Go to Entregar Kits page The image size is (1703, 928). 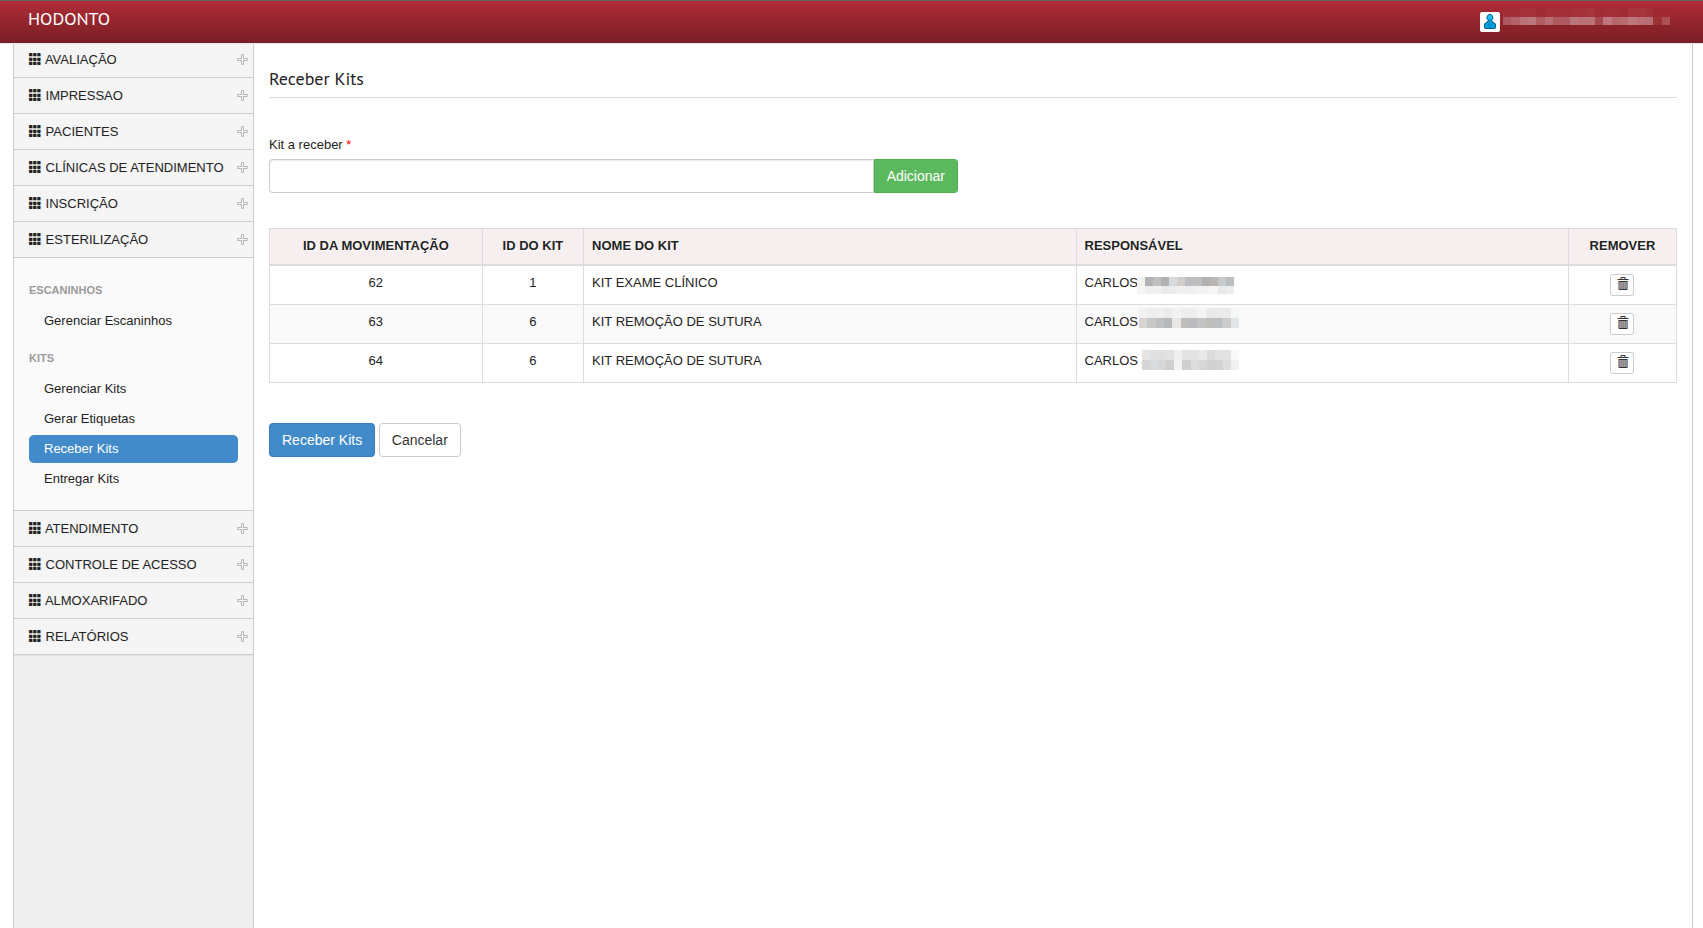81,479
